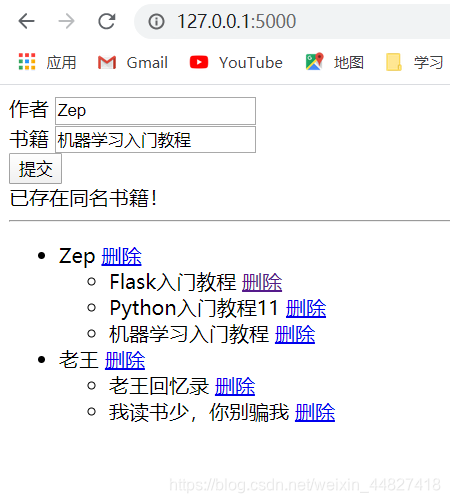The height and width of the screenshot is (503, 450).
Task: Click the author name 老王 in the list
Action: point(79,360)
